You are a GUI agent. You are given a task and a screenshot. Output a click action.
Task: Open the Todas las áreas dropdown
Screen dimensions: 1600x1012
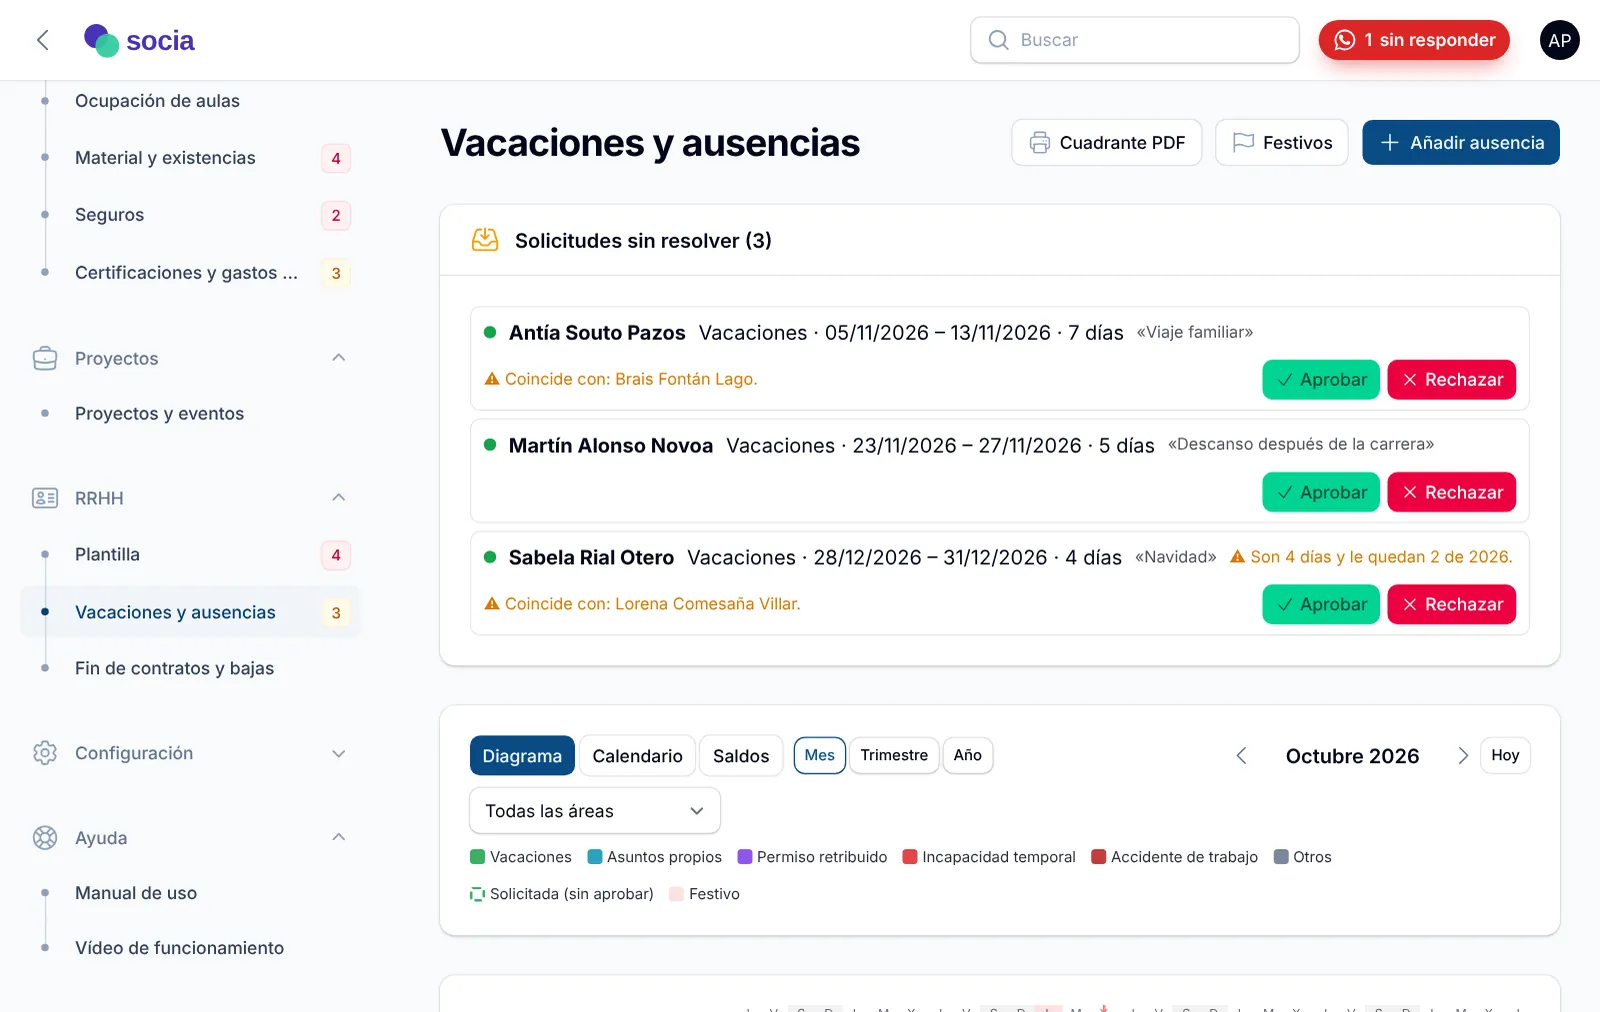595,811
